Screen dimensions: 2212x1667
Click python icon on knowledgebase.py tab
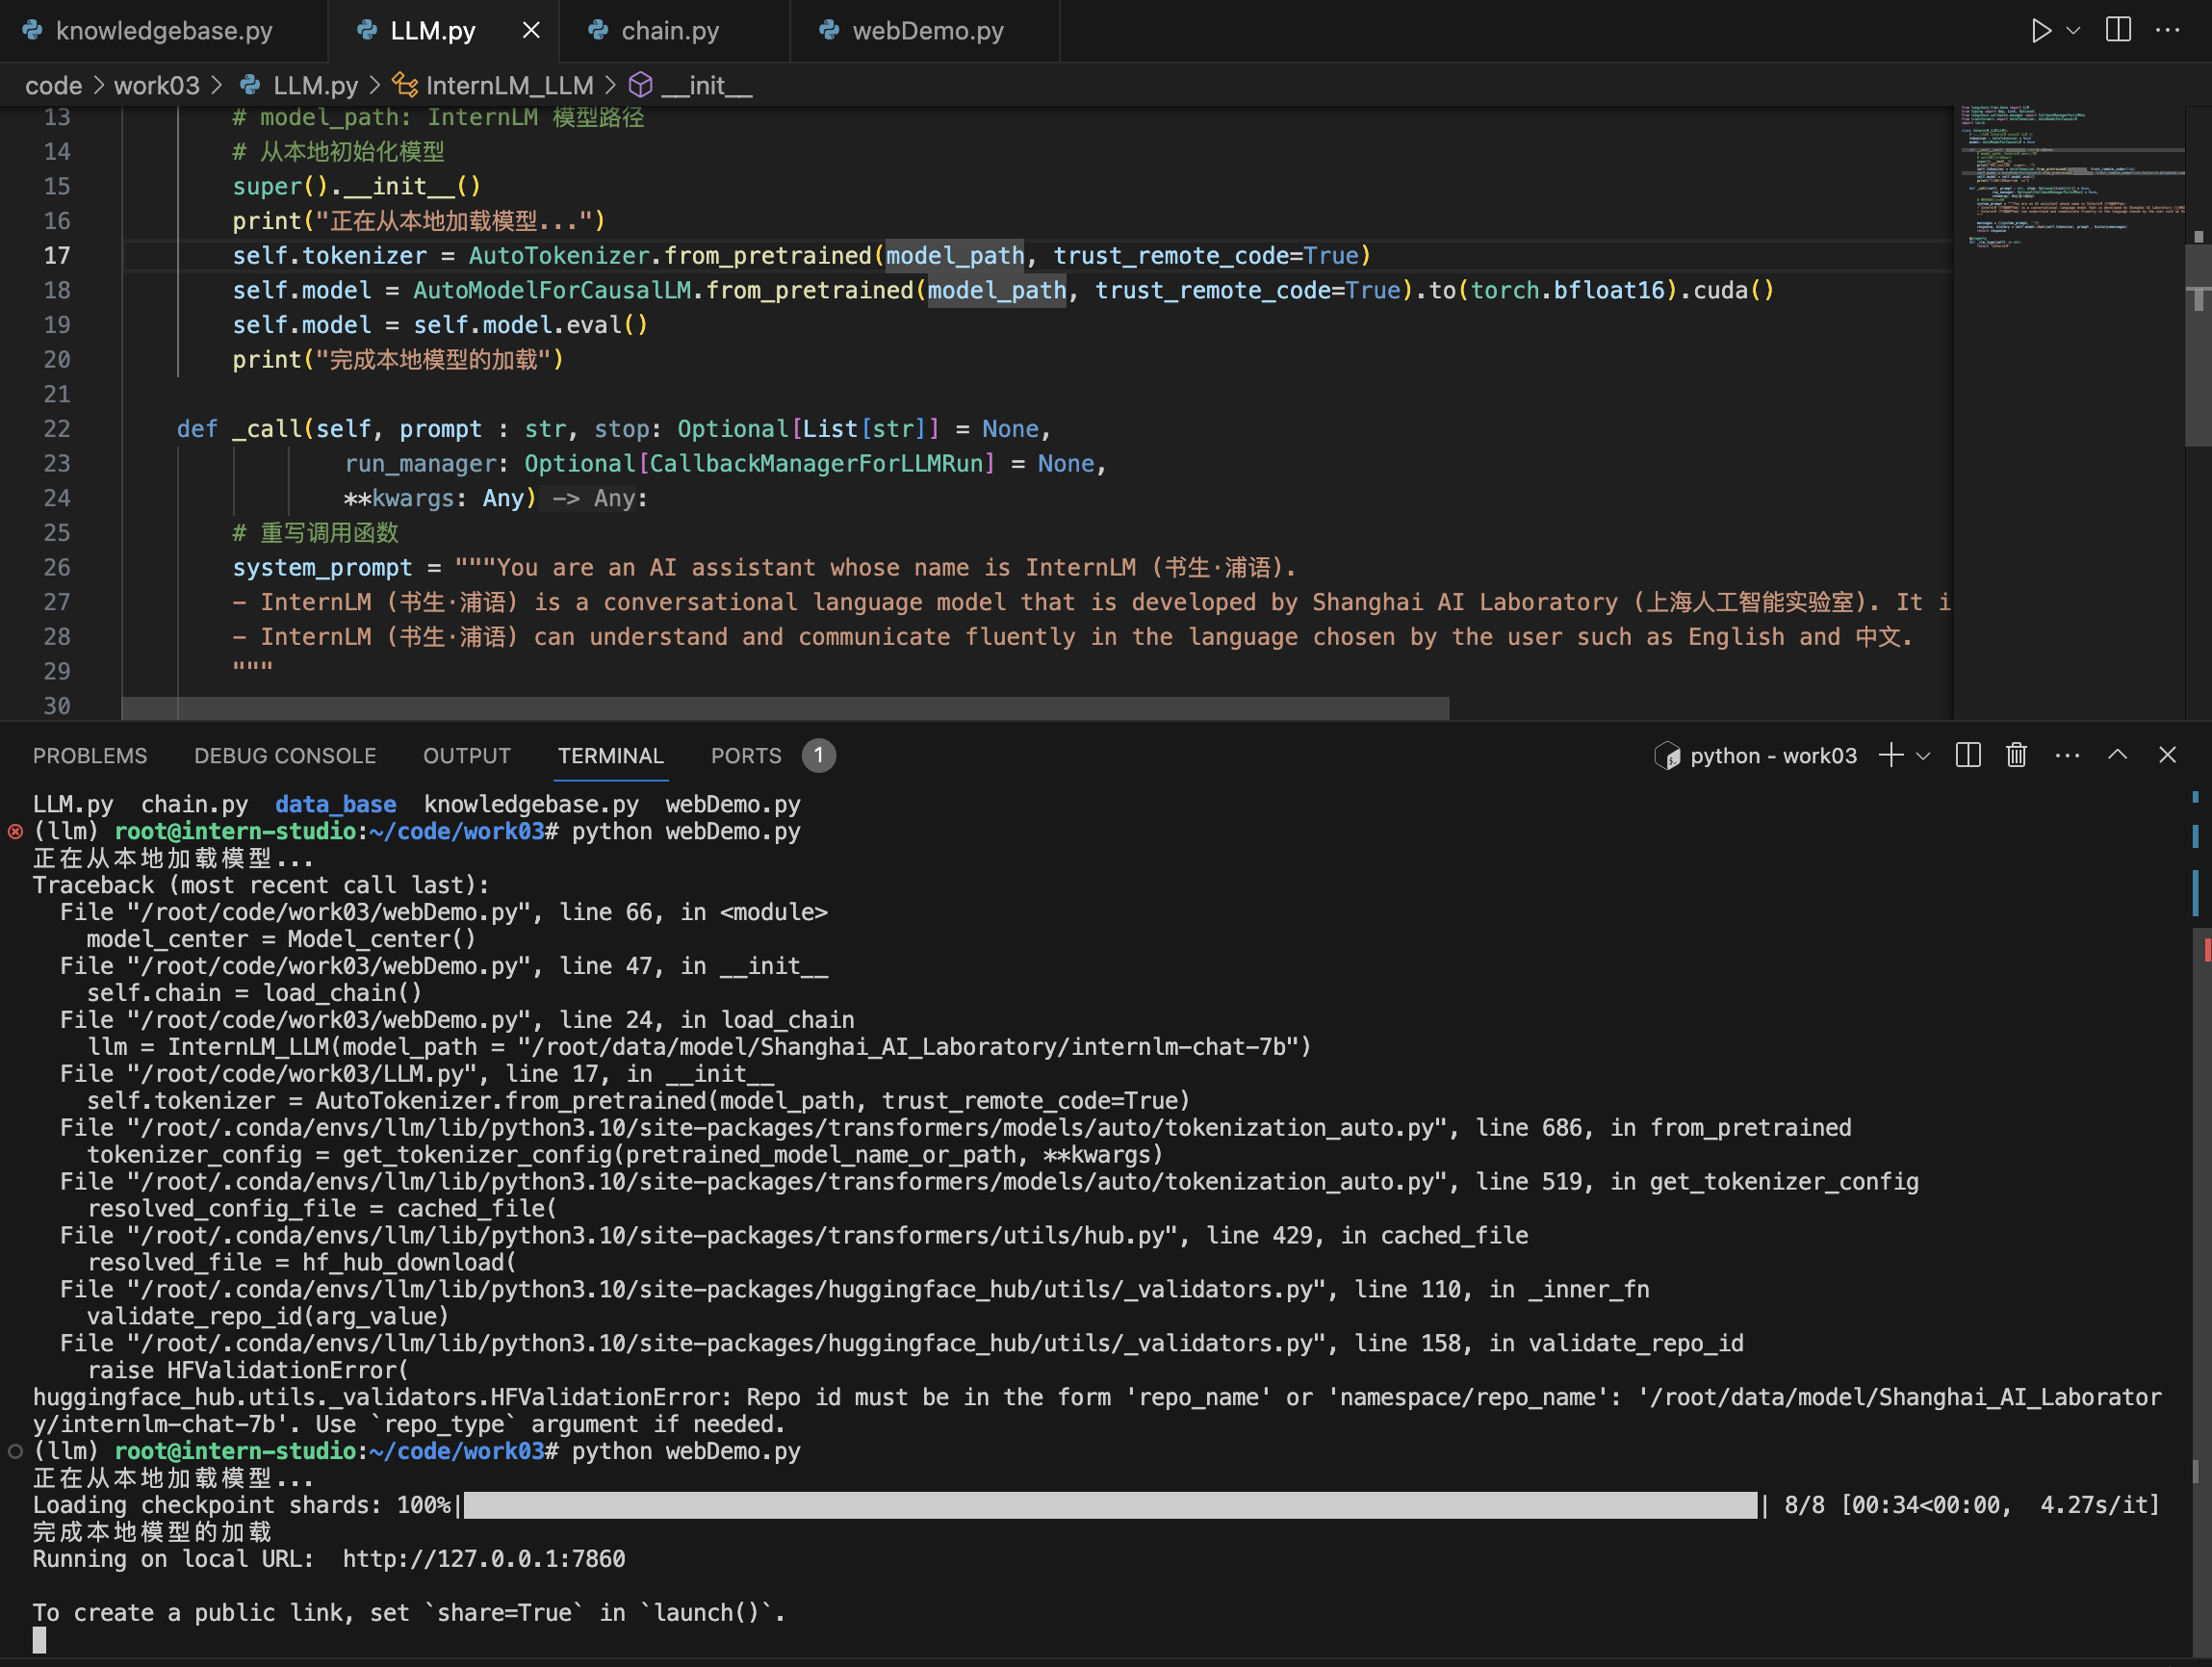[32, 30]
